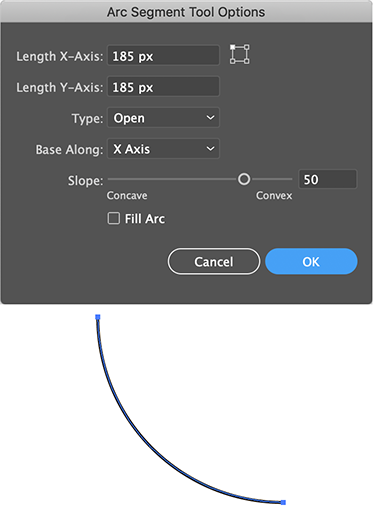The image size is (375, 511).
Task: Click the Slope value field showing 50
Action: click(x=328, y=179)
